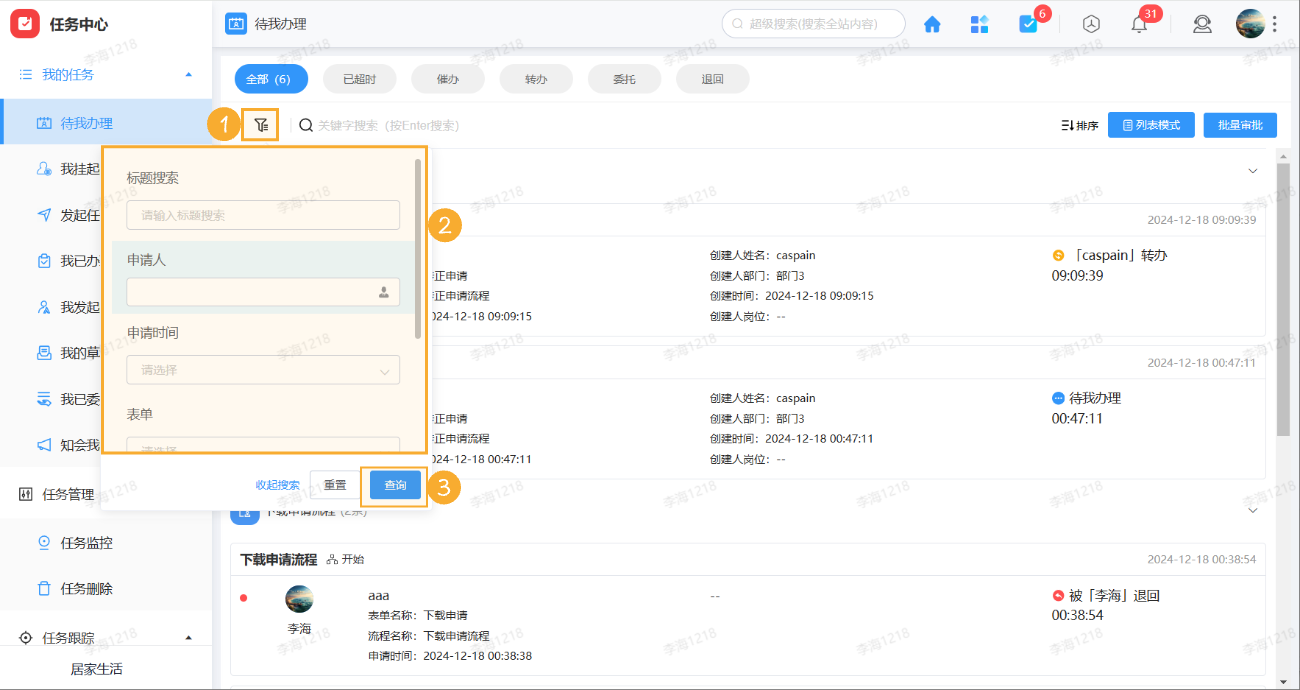Click the 查询 query button
Viewport: 1300px width, 690px height.
[394, 484]
